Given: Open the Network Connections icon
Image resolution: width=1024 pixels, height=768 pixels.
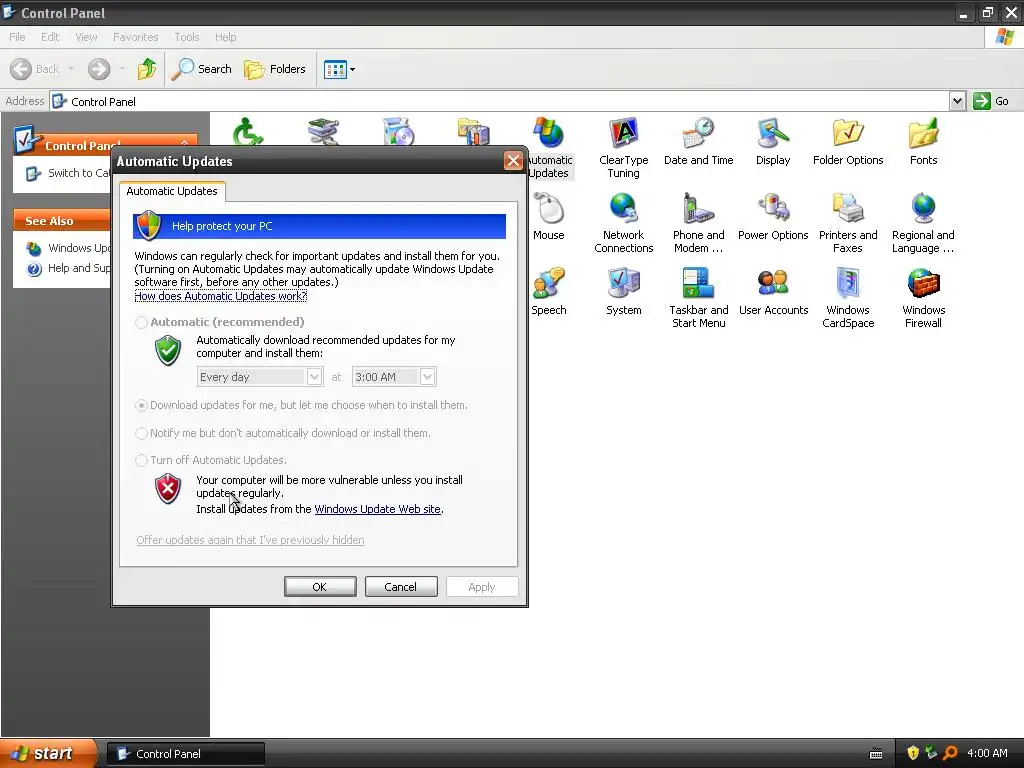Looking at the screenshot, I should tap(623, 223).
